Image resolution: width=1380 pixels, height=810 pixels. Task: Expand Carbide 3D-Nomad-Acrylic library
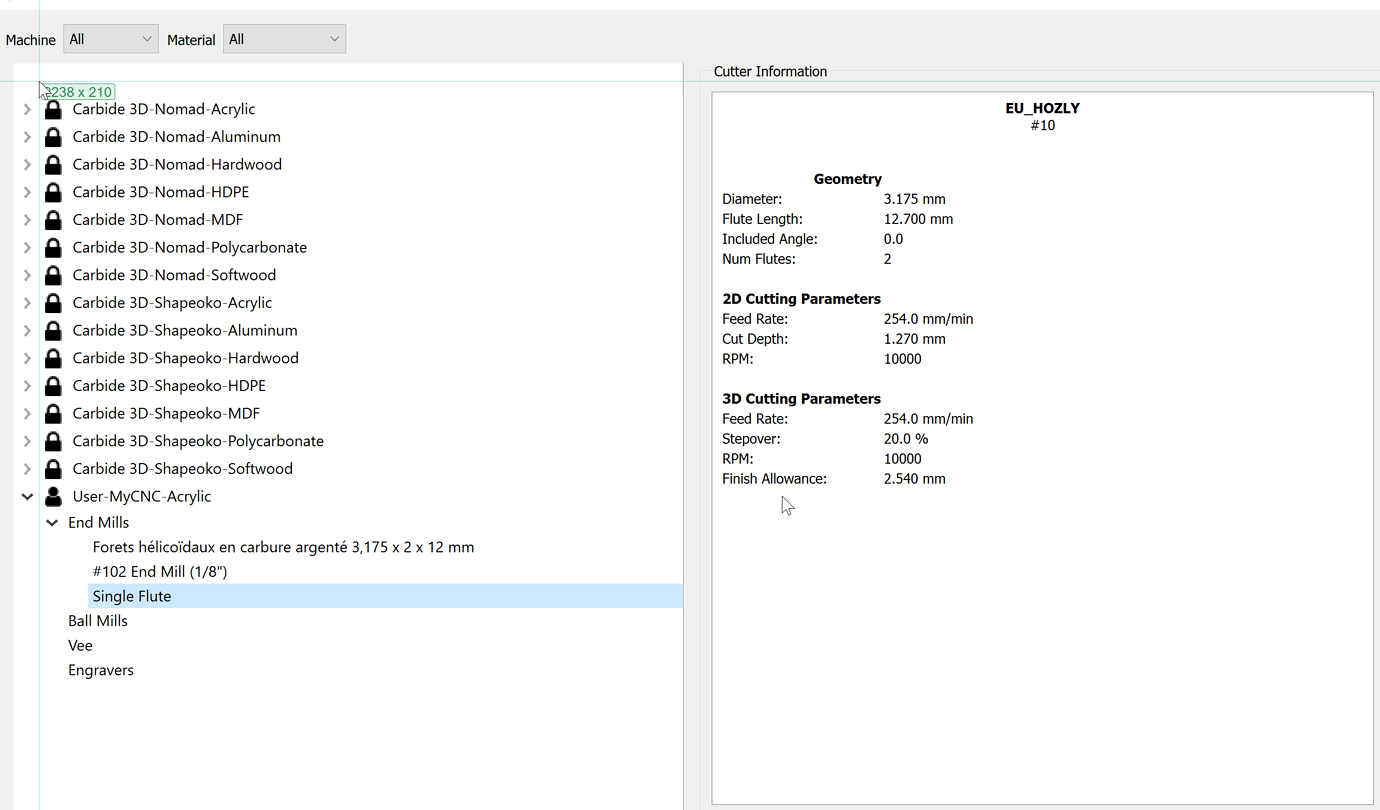click(x=27, y=109)
